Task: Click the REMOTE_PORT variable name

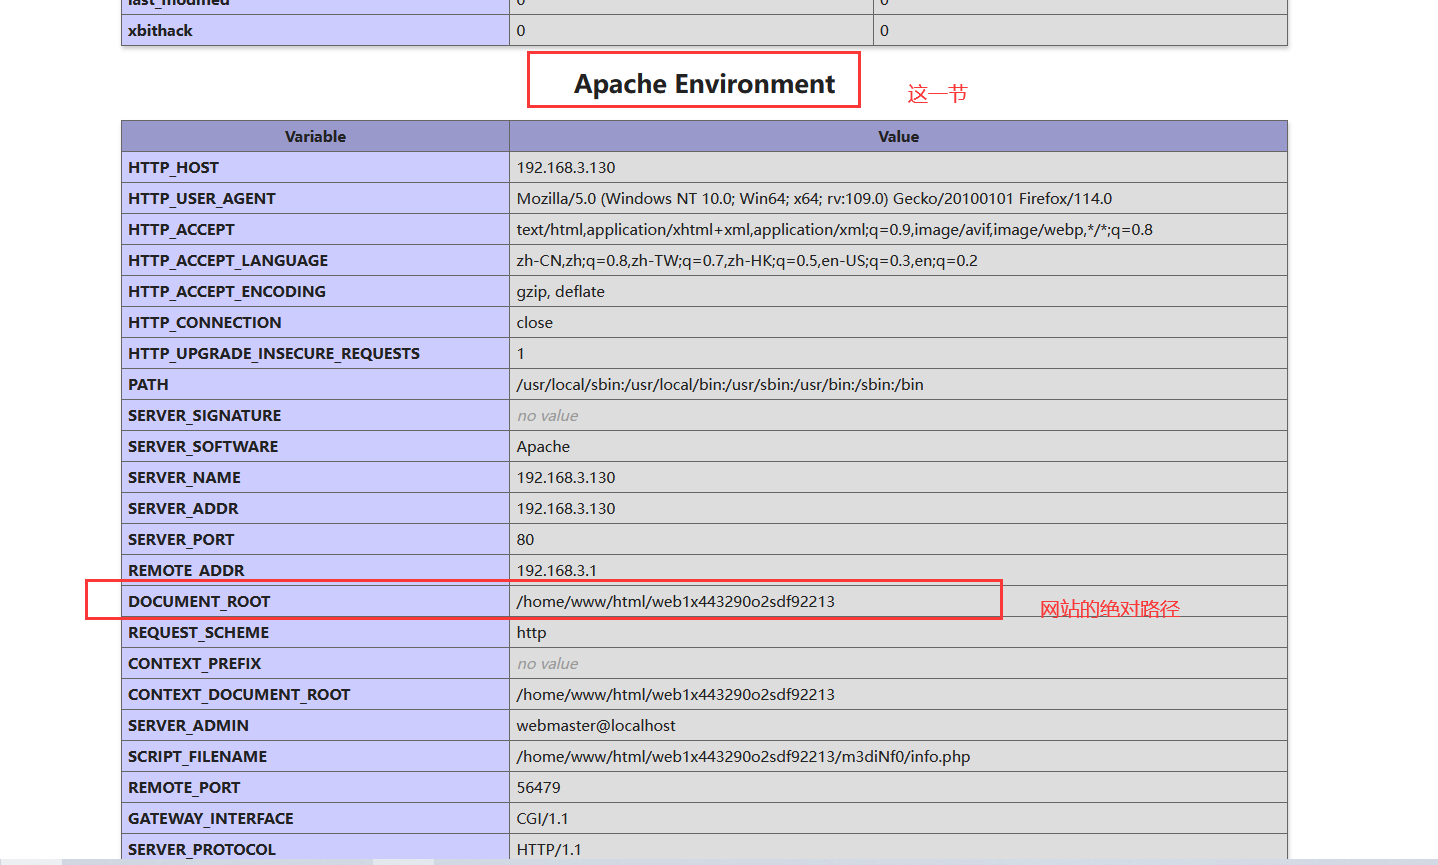Action: click(184, 787)
